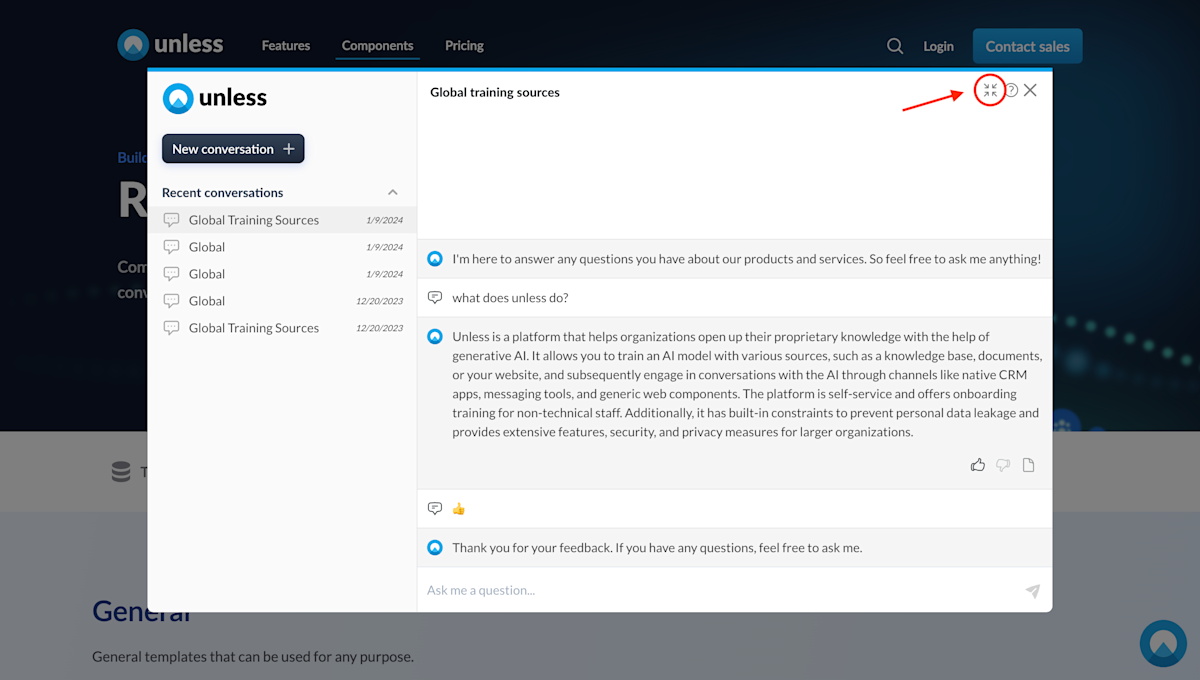Open the search icon in the navbar
Screen dimensions: 1200x680
tap(894, 45)
